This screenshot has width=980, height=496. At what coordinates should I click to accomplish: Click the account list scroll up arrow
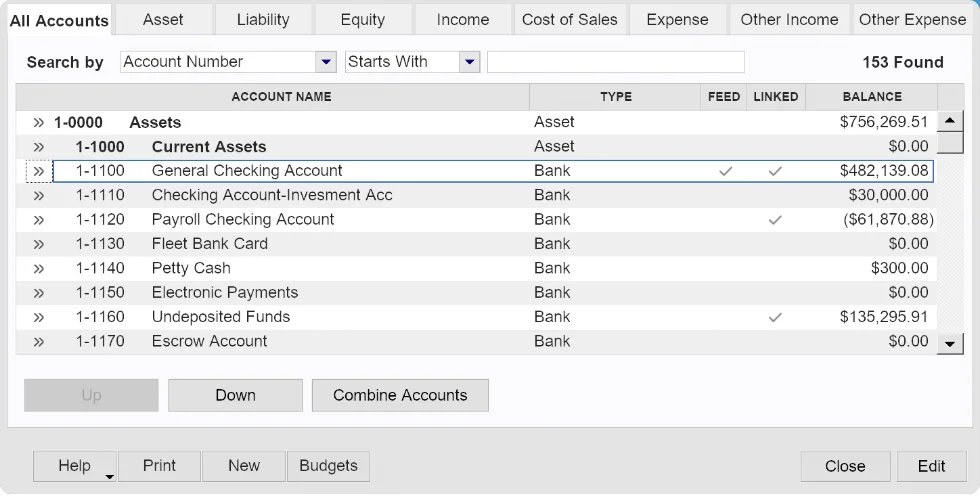(950, 121)
